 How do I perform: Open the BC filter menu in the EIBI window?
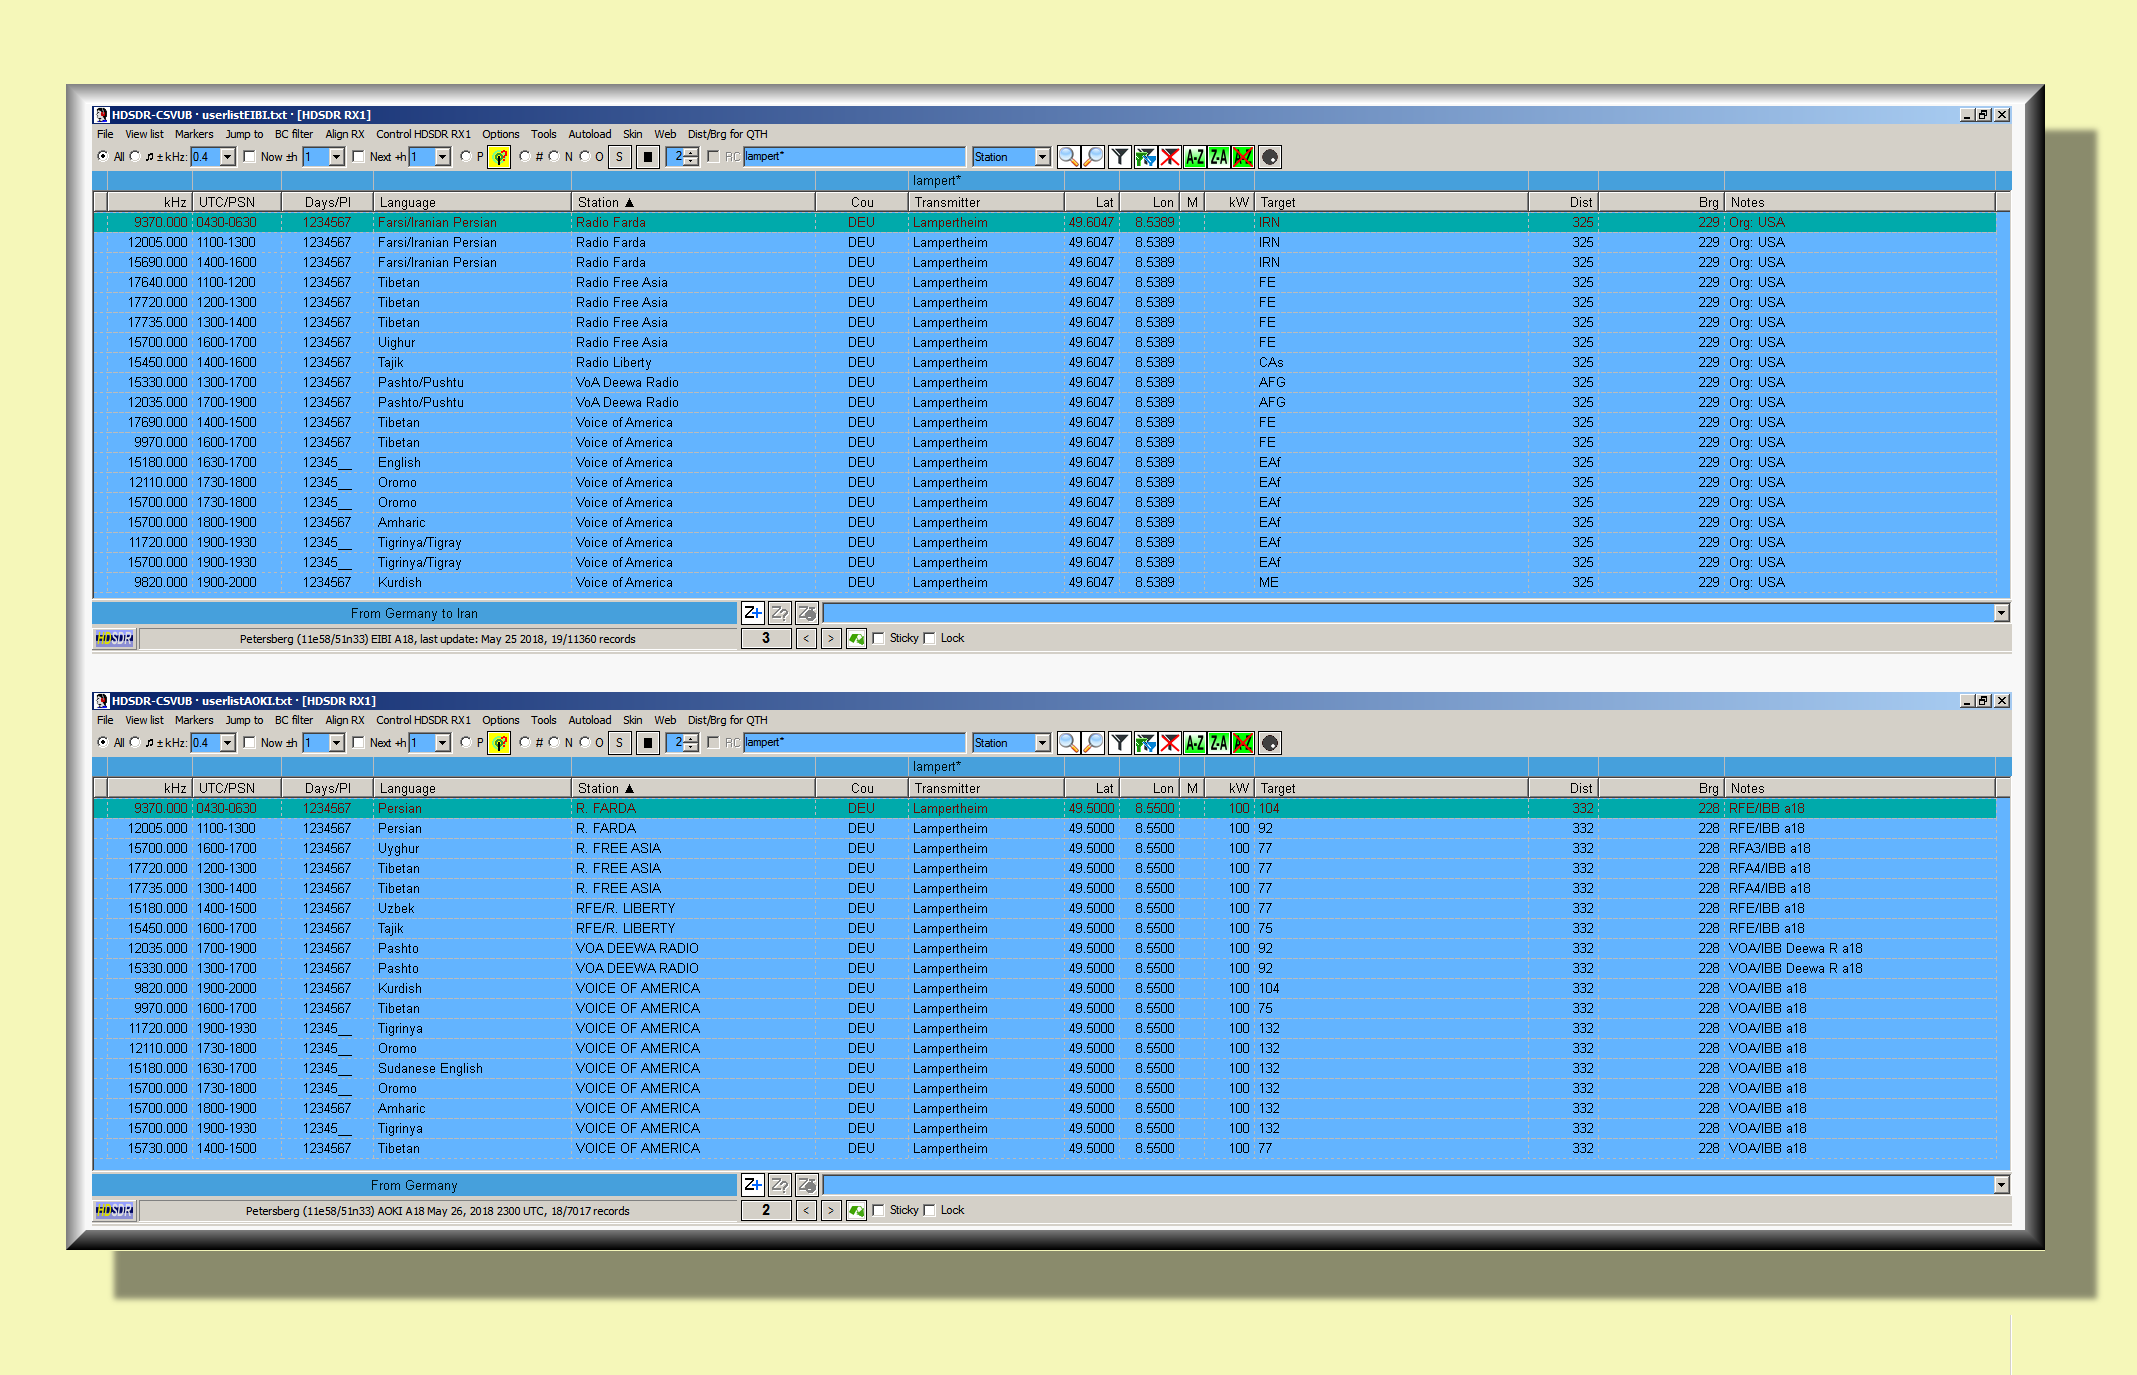(x=294, y=134)
